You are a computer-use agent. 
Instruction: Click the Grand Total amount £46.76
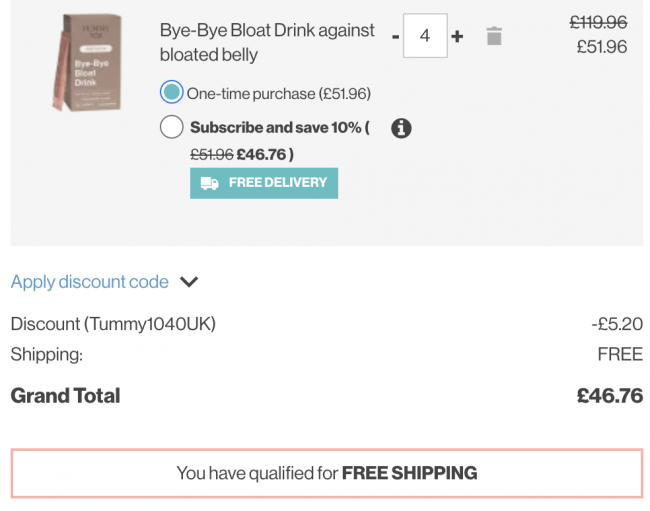click(610, 396)
